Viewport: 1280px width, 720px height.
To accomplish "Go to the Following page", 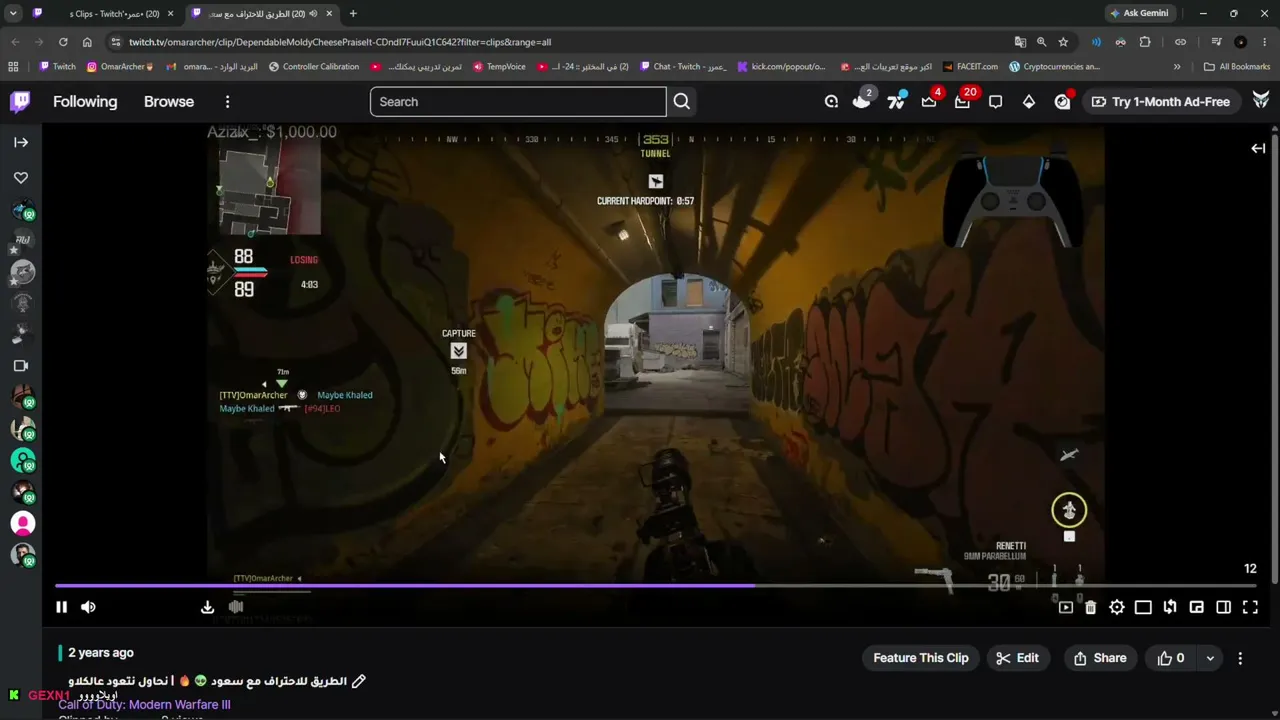I will point(85,102).
